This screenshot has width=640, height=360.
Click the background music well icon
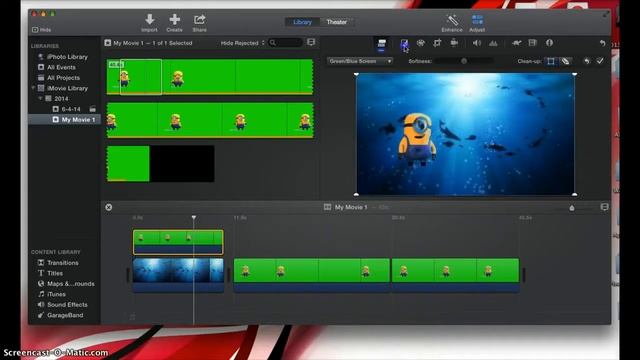(x=132, y=316)
